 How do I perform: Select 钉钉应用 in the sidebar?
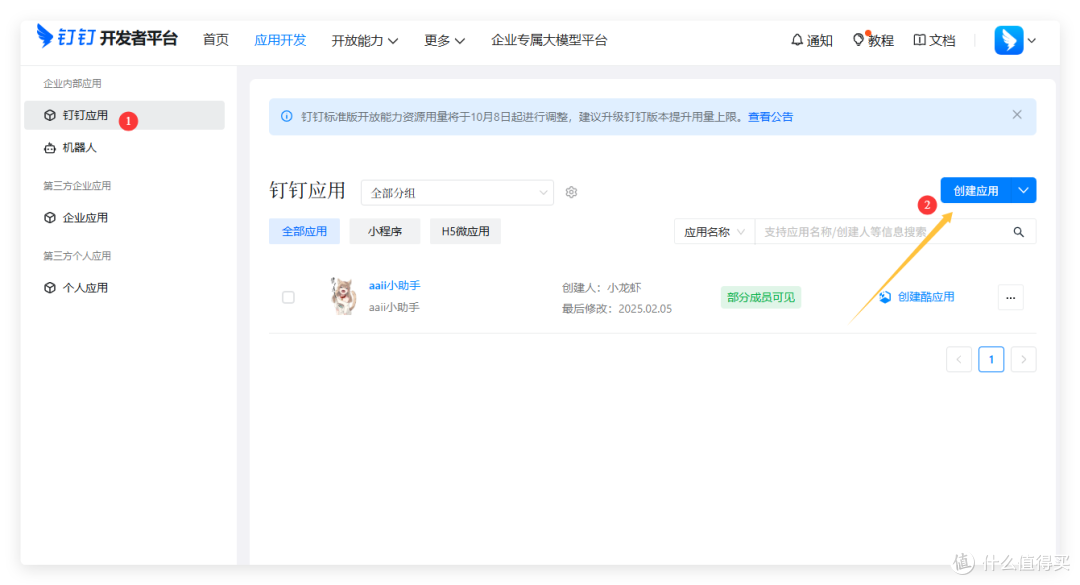125,115
